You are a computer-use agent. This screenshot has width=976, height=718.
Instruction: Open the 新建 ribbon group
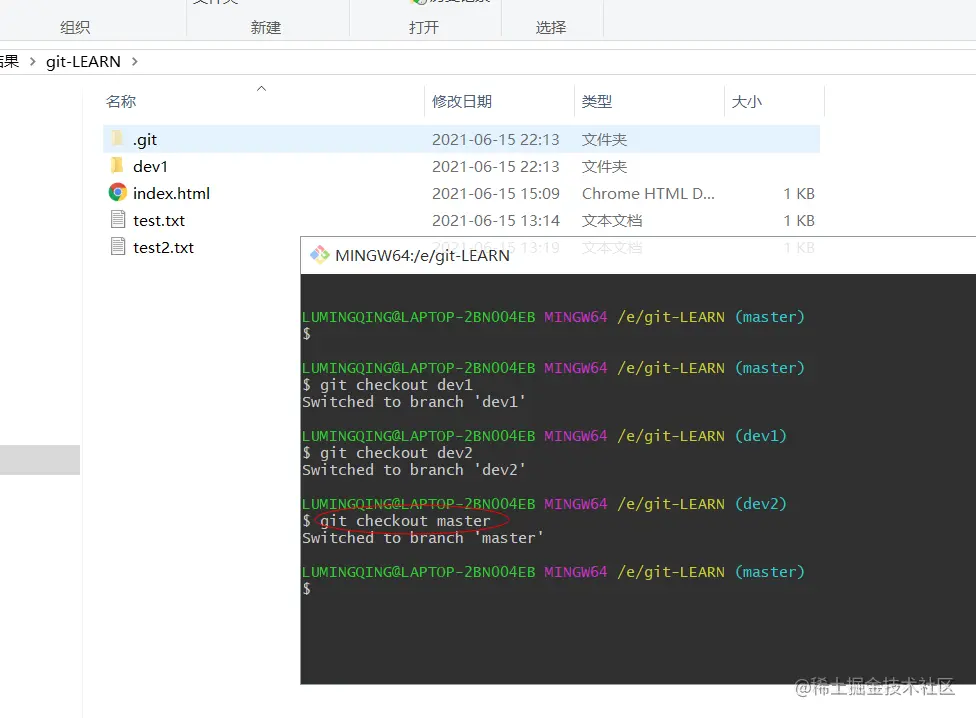266,27
